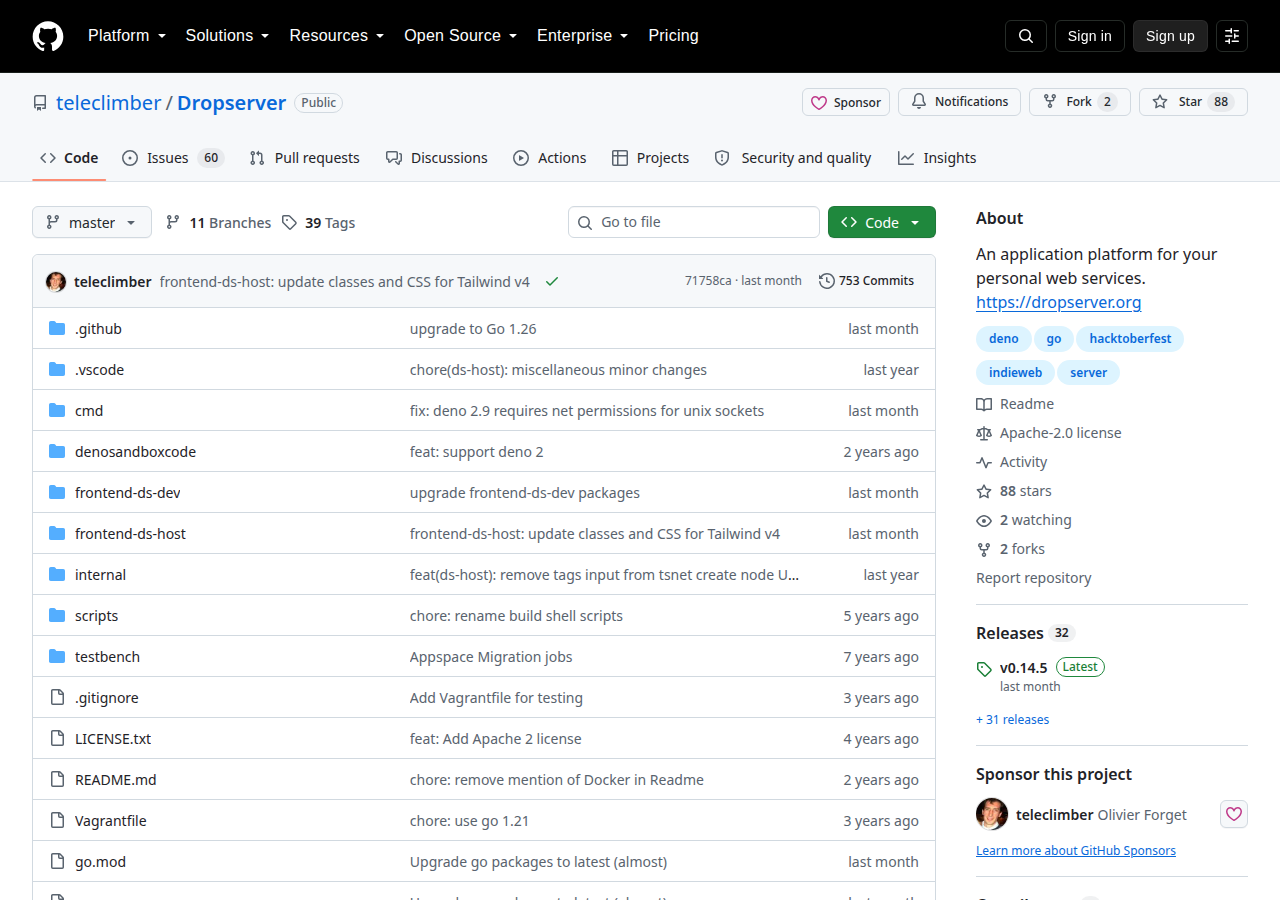The width and height of the screenshot is (1280, 900).
Task: Jump to Readme from About
Action: coord(1015,404)
